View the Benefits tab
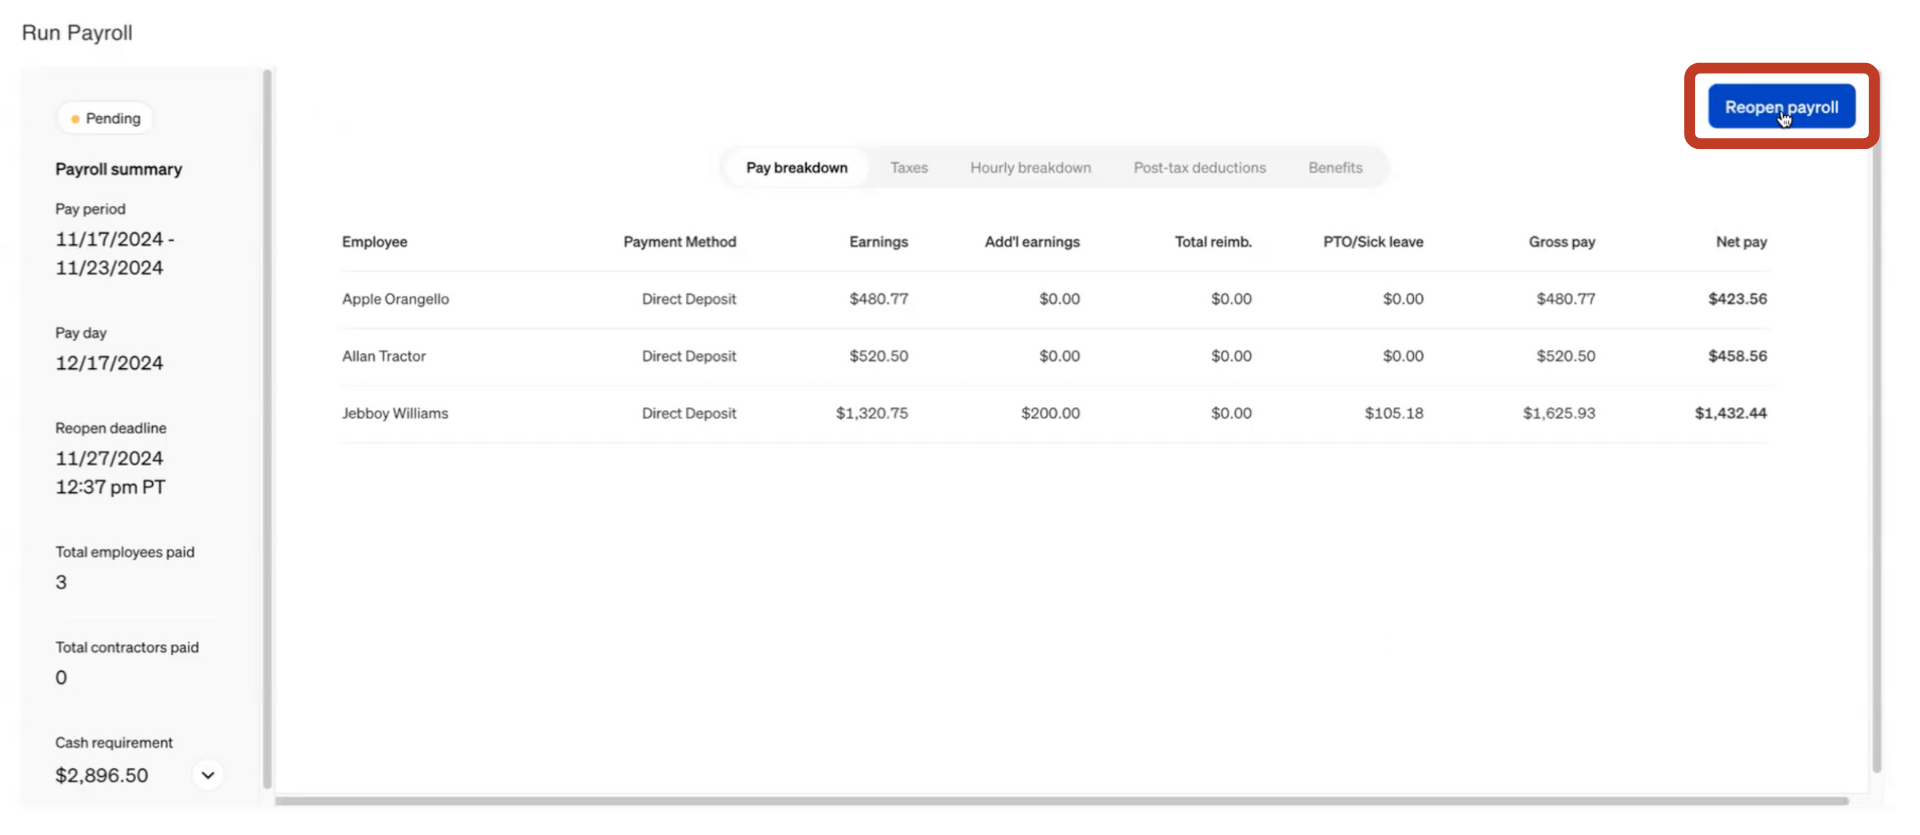Image resolution: width=1920 pixels, height=835 pixels. coord(1335,167)
